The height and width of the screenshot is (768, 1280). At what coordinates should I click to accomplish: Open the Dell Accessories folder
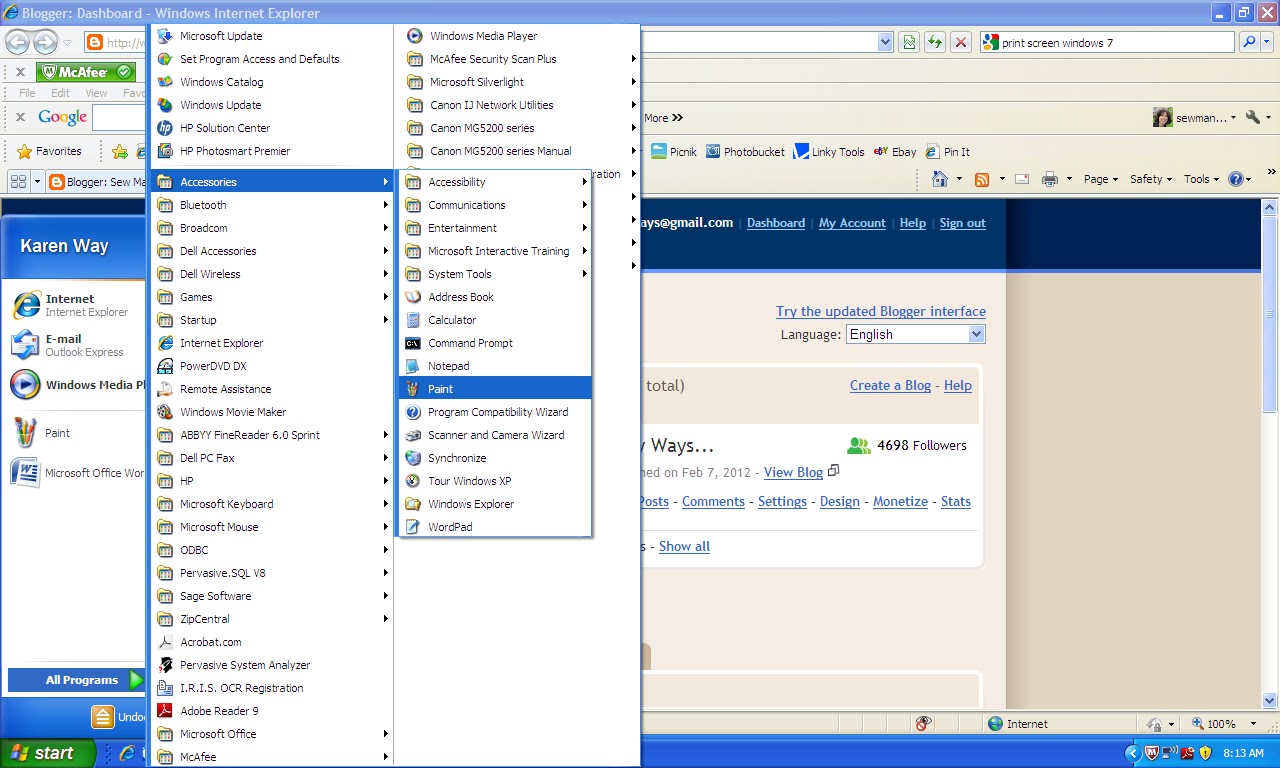pos(272,251)
